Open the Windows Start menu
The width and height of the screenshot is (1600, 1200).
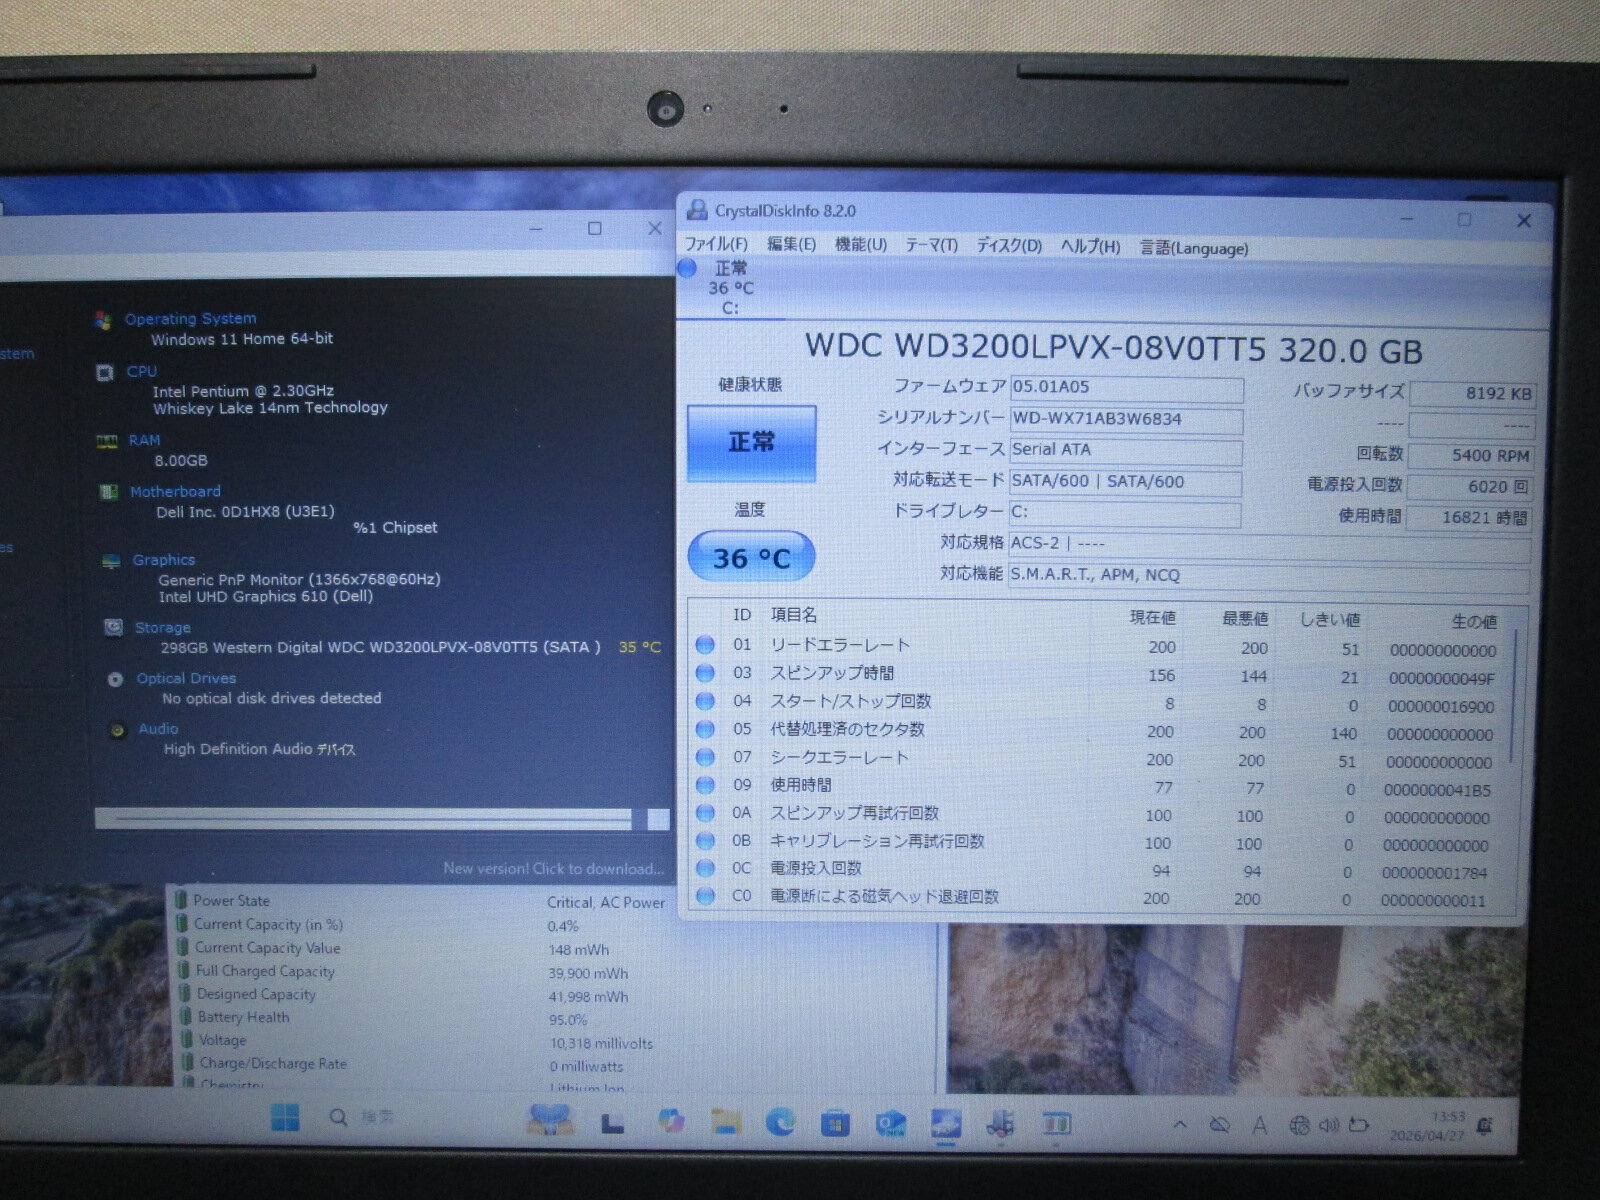click(285, 1118)
